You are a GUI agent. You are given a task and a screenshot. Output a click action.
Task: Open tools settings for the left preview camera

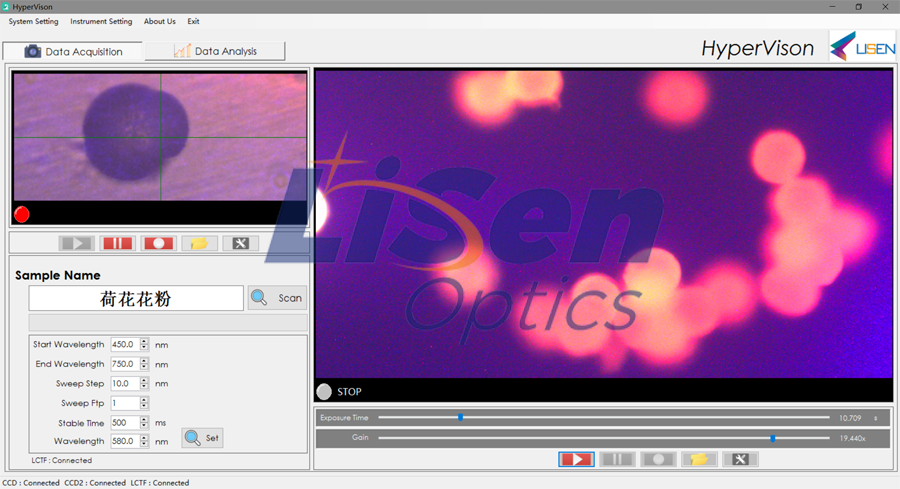pyautogui.click(x=240, y=243)
